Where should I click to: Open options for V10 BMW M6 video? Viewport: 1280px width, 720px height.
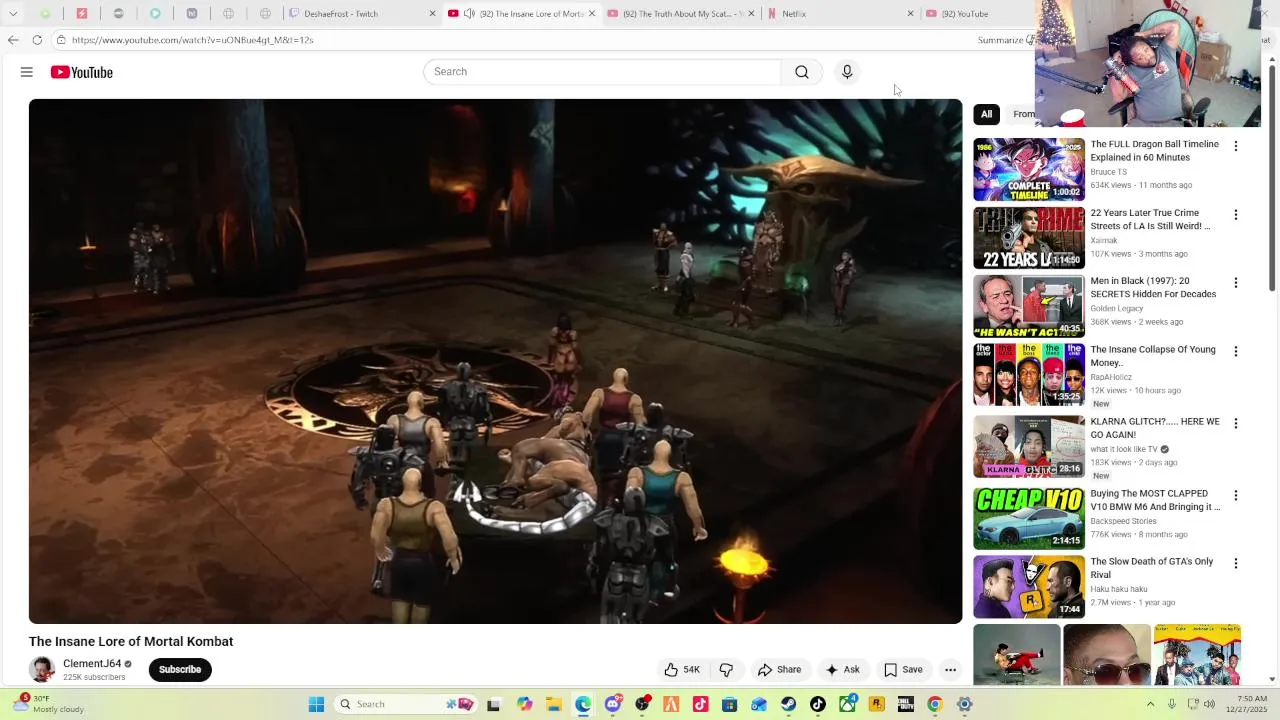click(1236, 496)
